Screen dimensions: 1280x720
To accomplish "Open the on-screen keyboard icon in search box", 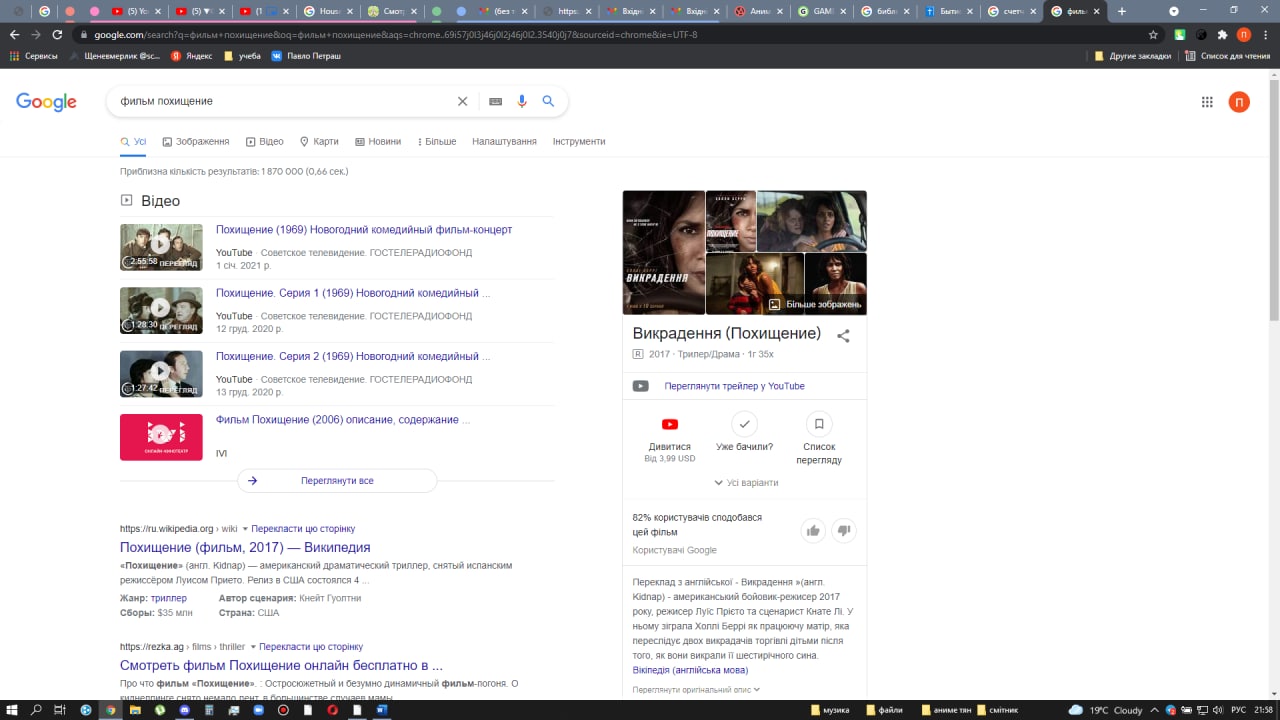I will click(495, 101).
